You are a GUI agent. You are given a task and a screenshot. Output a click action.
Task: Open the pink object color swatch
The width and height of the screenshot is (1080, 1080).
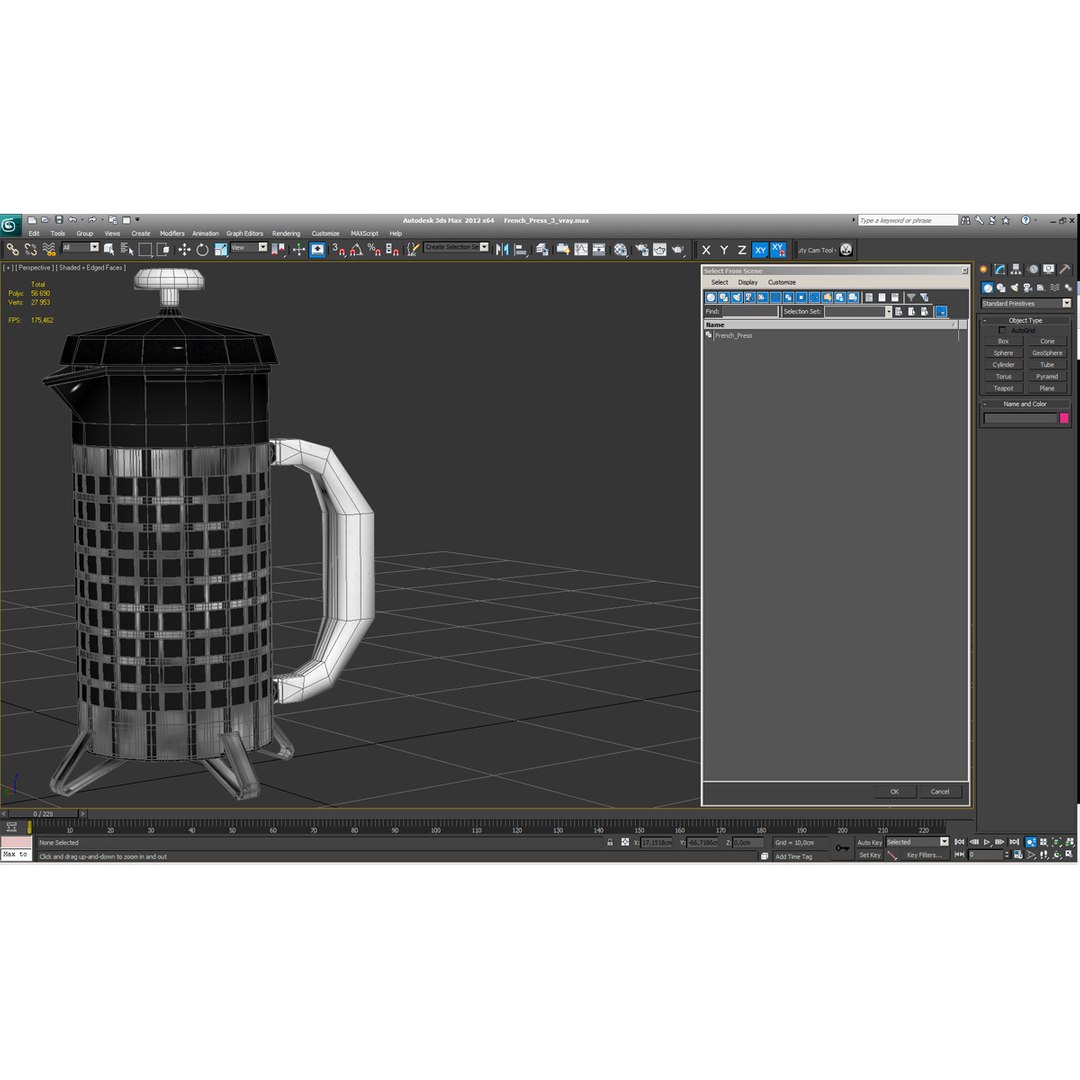pos(1064,418)
